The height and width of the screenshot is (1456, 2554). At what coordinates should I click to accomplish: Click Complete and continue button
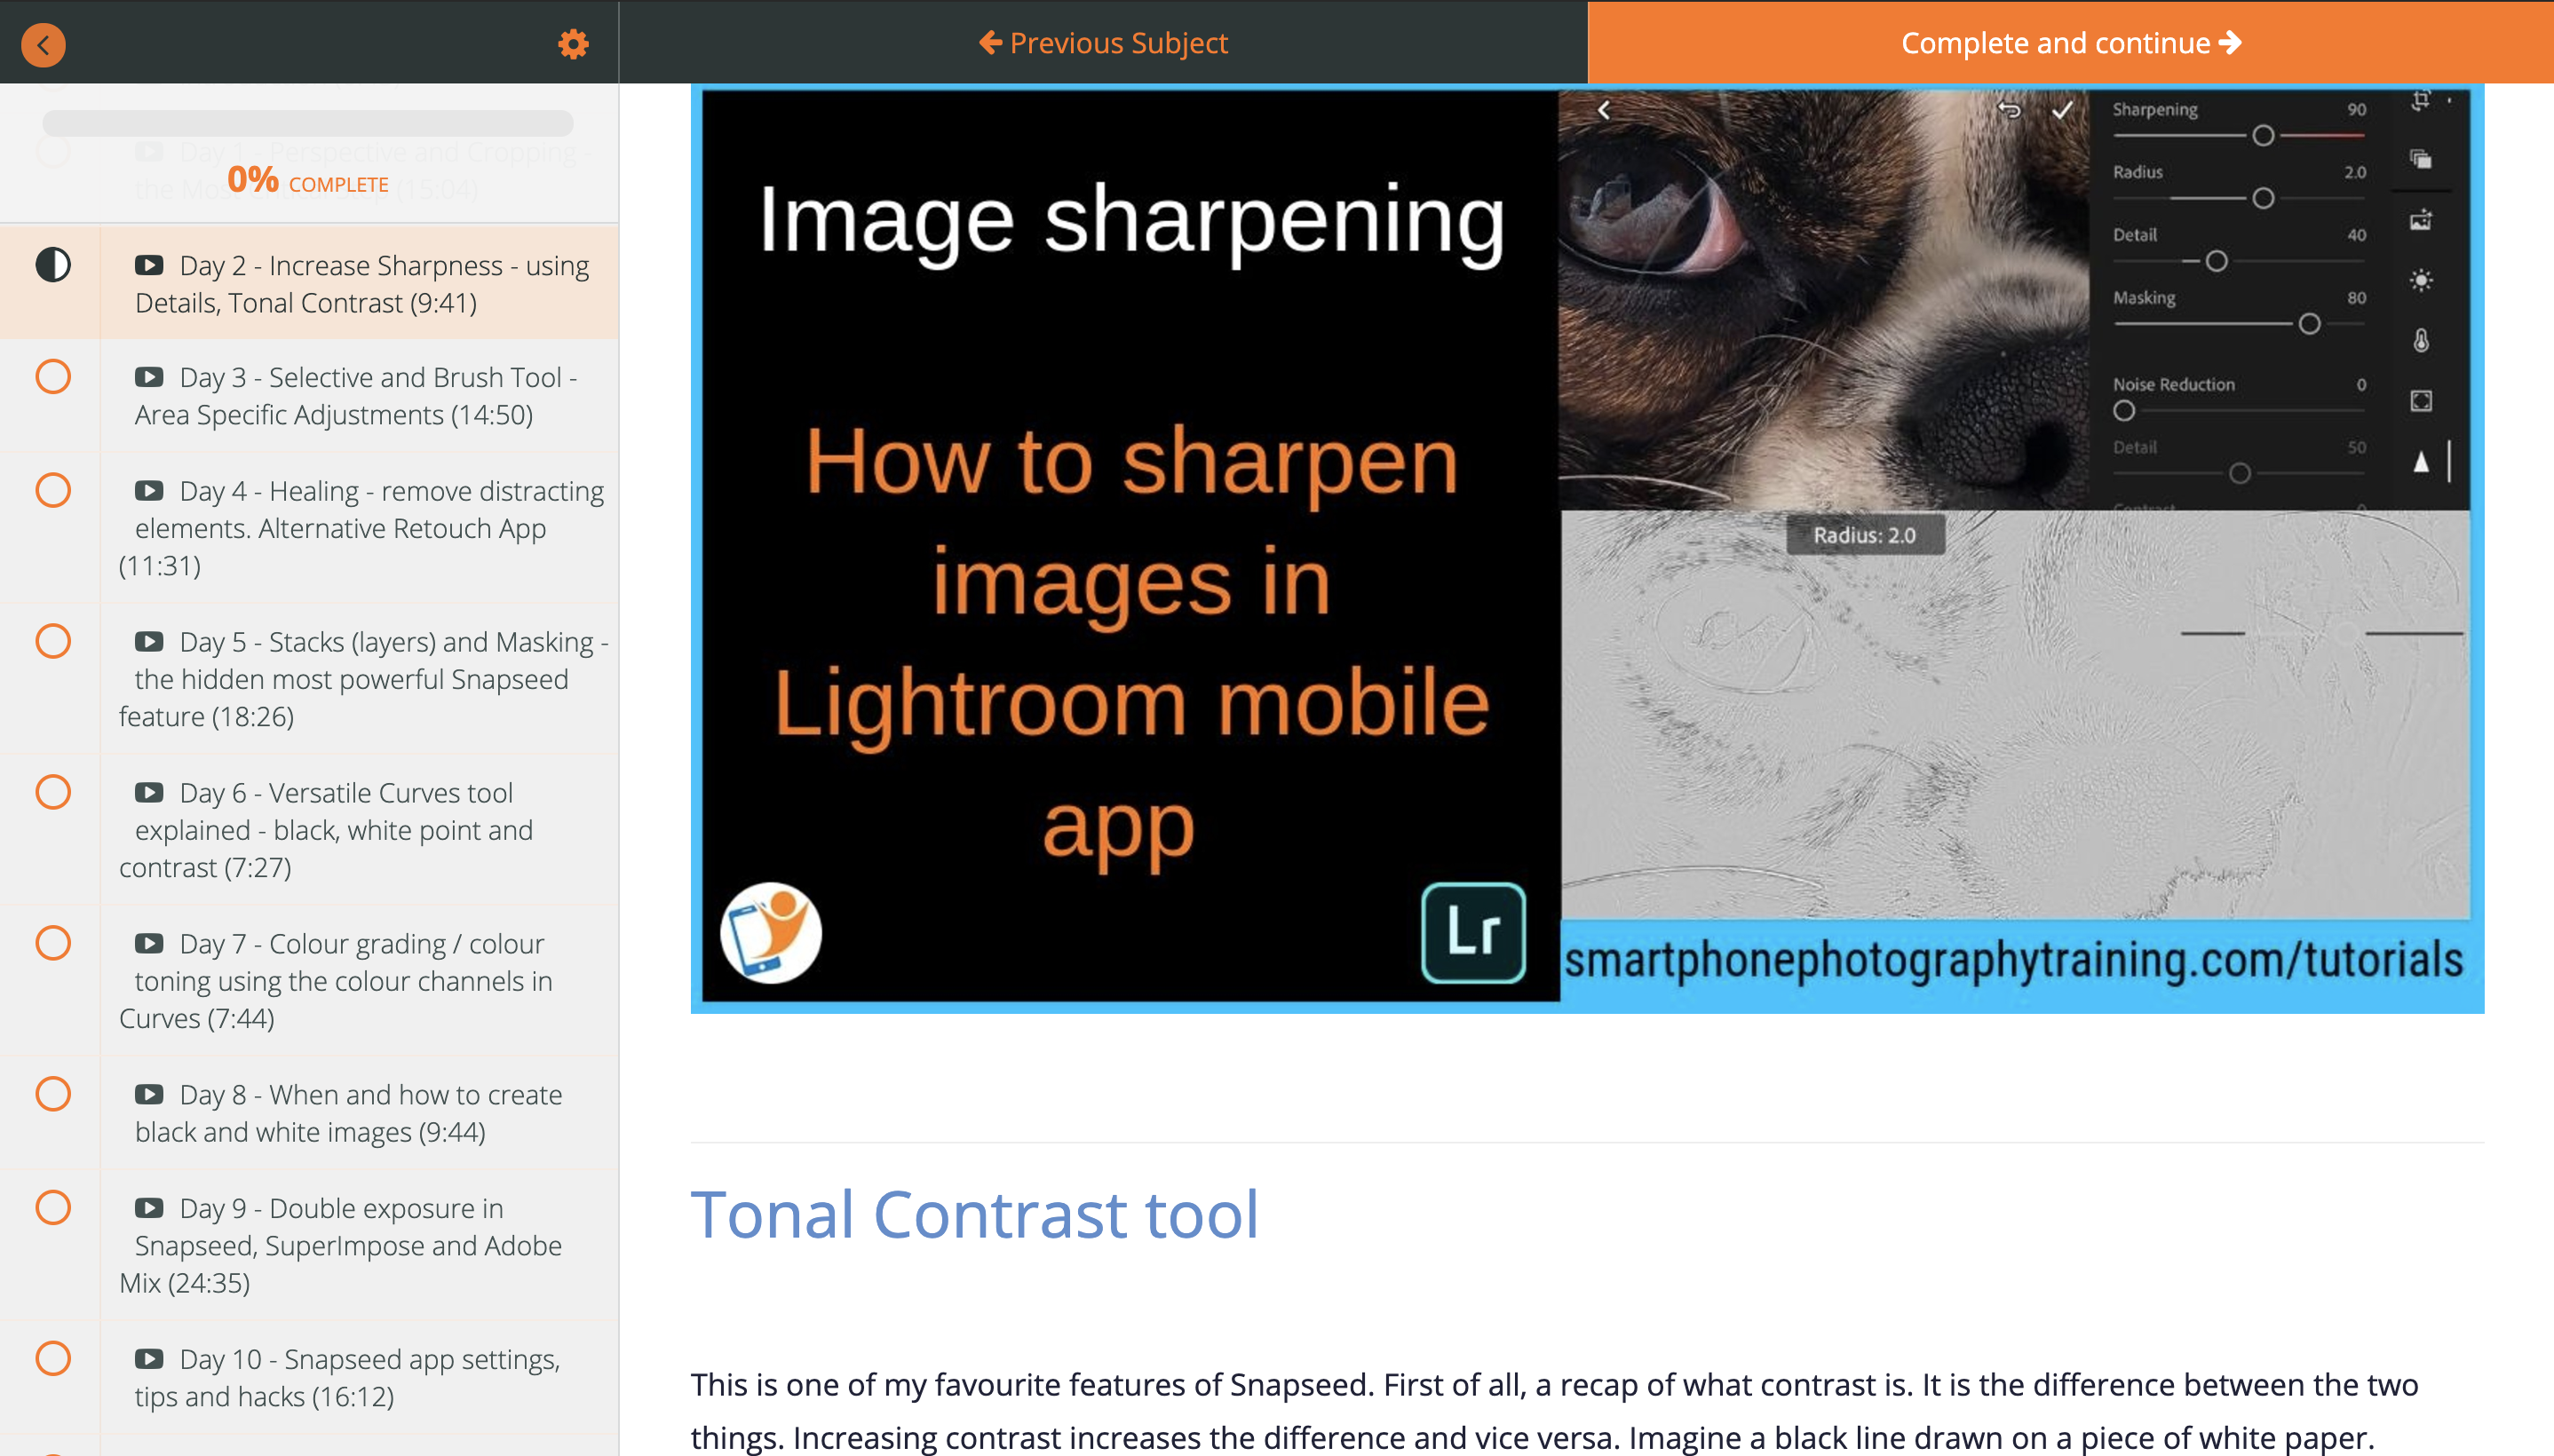[2071, 43]
